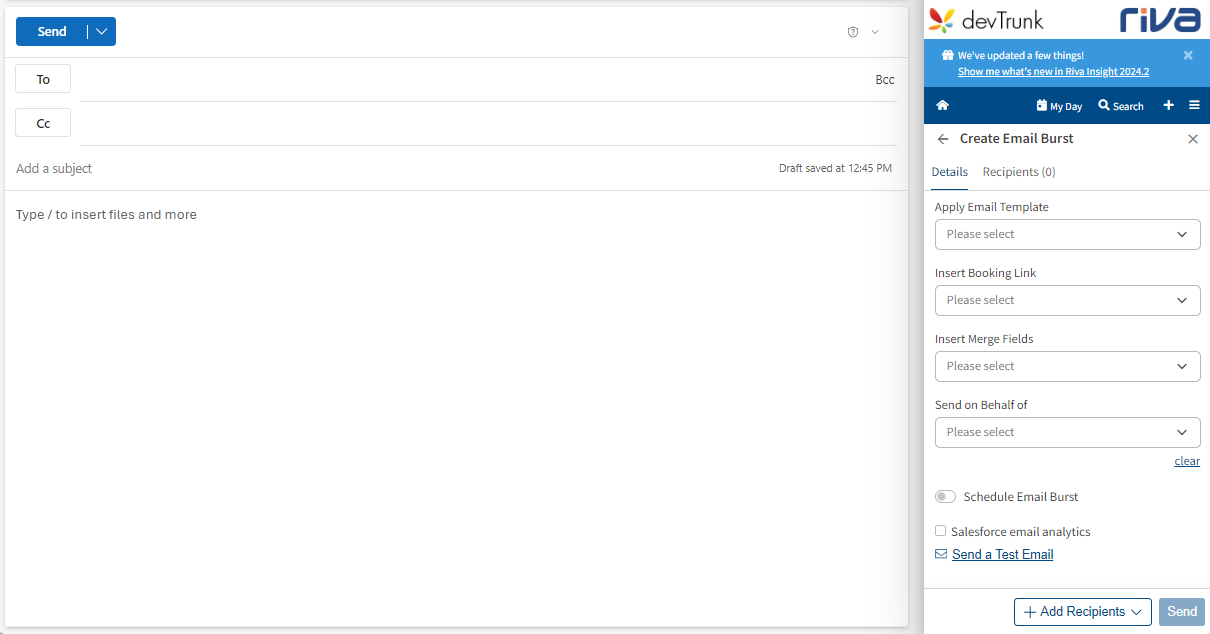Close the Create Email Burst panel
The height and width of the screenshot is (634, 1210).
(x=1192, y=139)
